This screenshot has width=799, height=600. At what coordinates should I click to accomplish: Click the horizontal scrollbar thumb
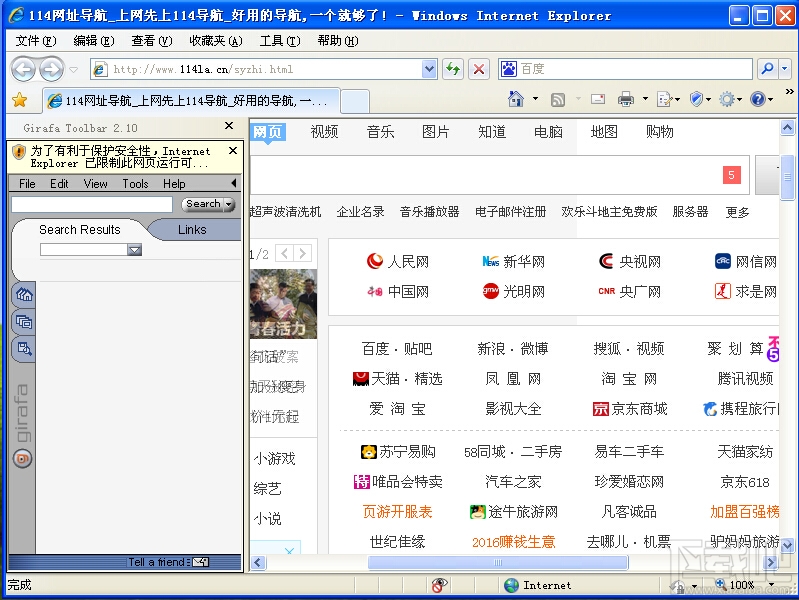click(x=498, y=563)
